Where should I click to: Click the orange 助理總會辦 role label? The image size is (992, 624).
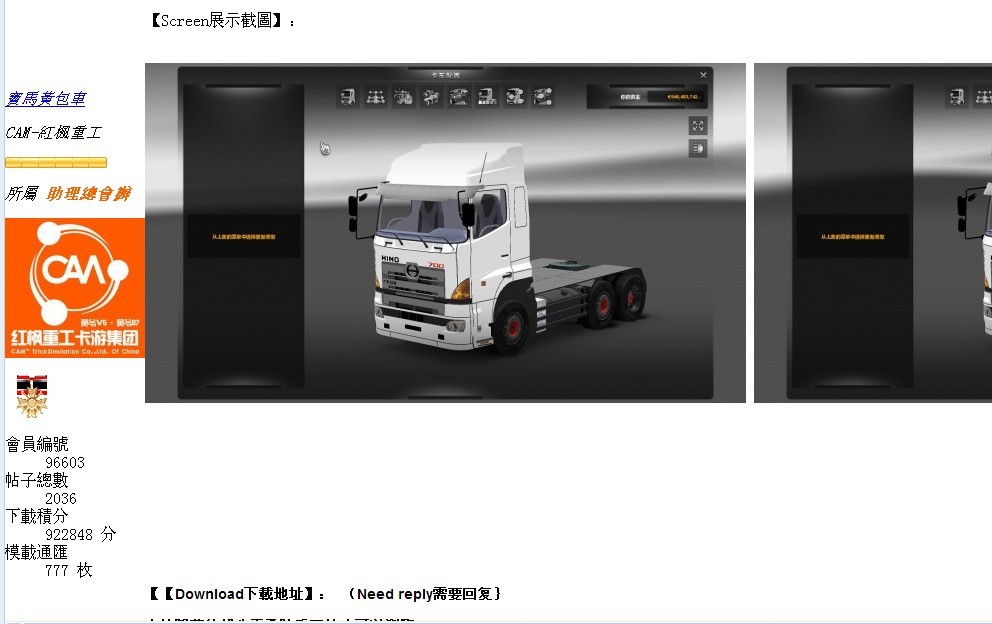tap(89, 194)
